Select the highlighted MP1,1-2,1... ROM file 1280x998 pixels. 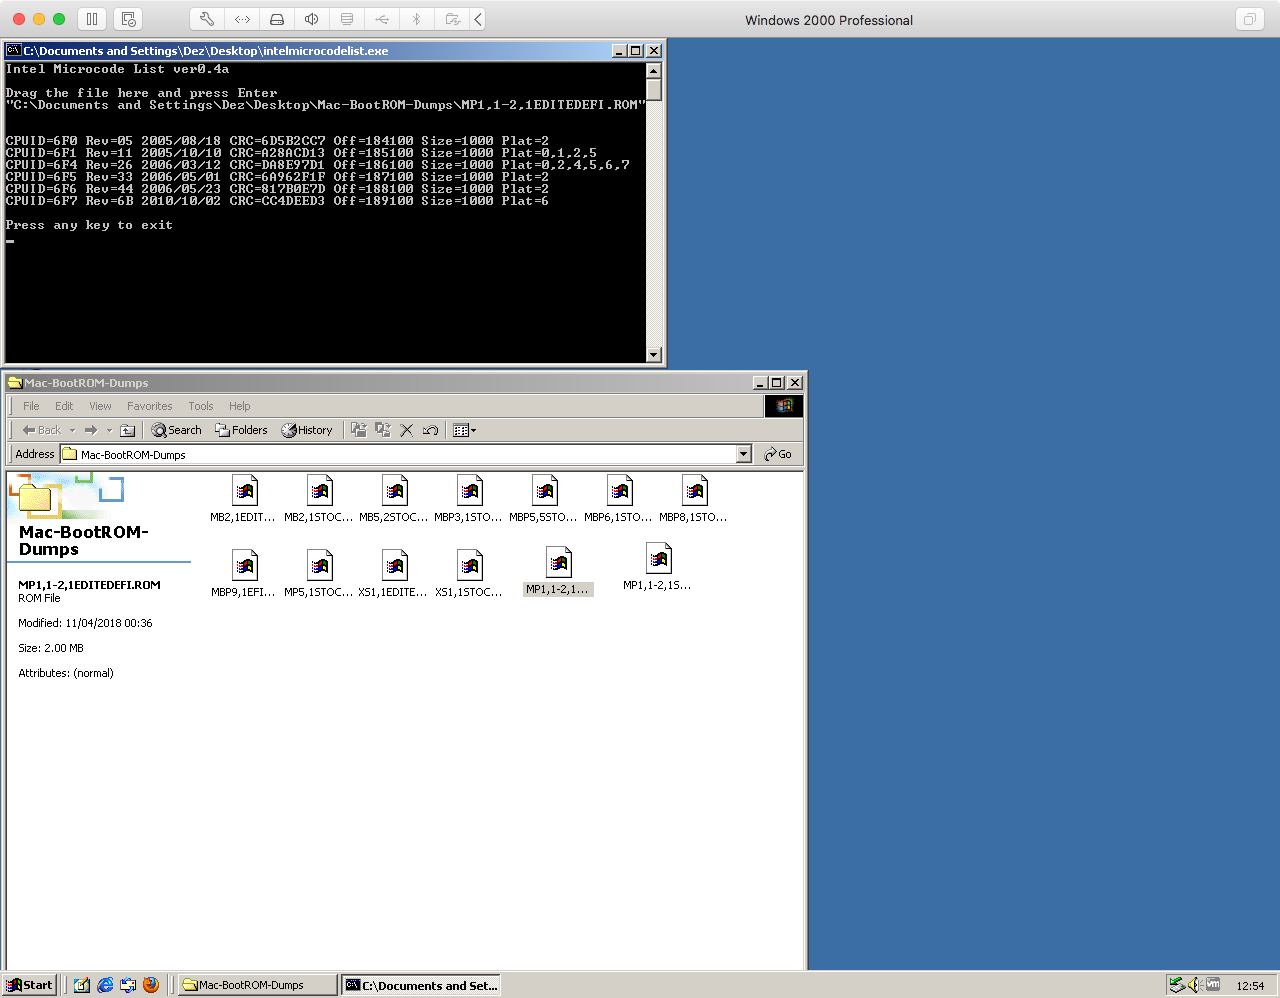(558, 572)
